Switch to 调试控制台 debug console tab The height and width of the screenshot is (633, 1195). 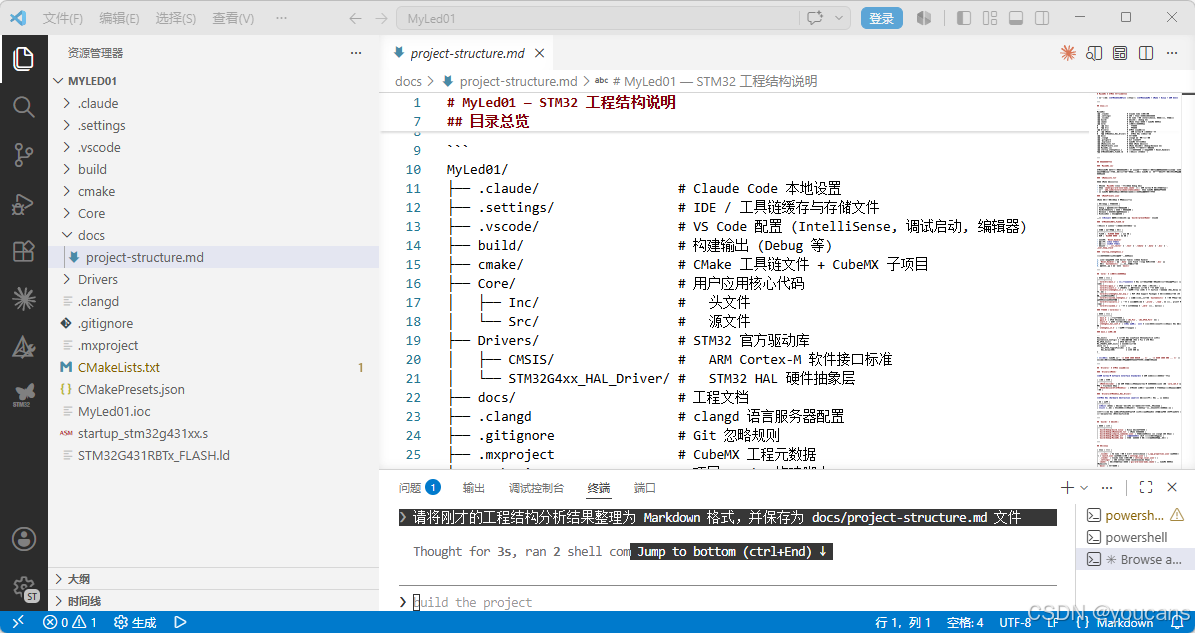[537, 488]
